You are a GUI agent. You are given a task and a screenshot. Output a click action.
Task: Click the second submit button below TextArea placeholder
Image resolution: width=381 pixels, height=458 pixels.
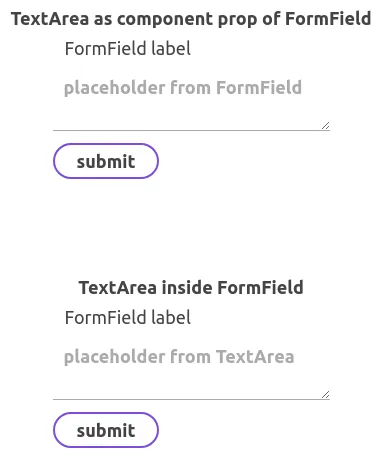click(106, 430)
